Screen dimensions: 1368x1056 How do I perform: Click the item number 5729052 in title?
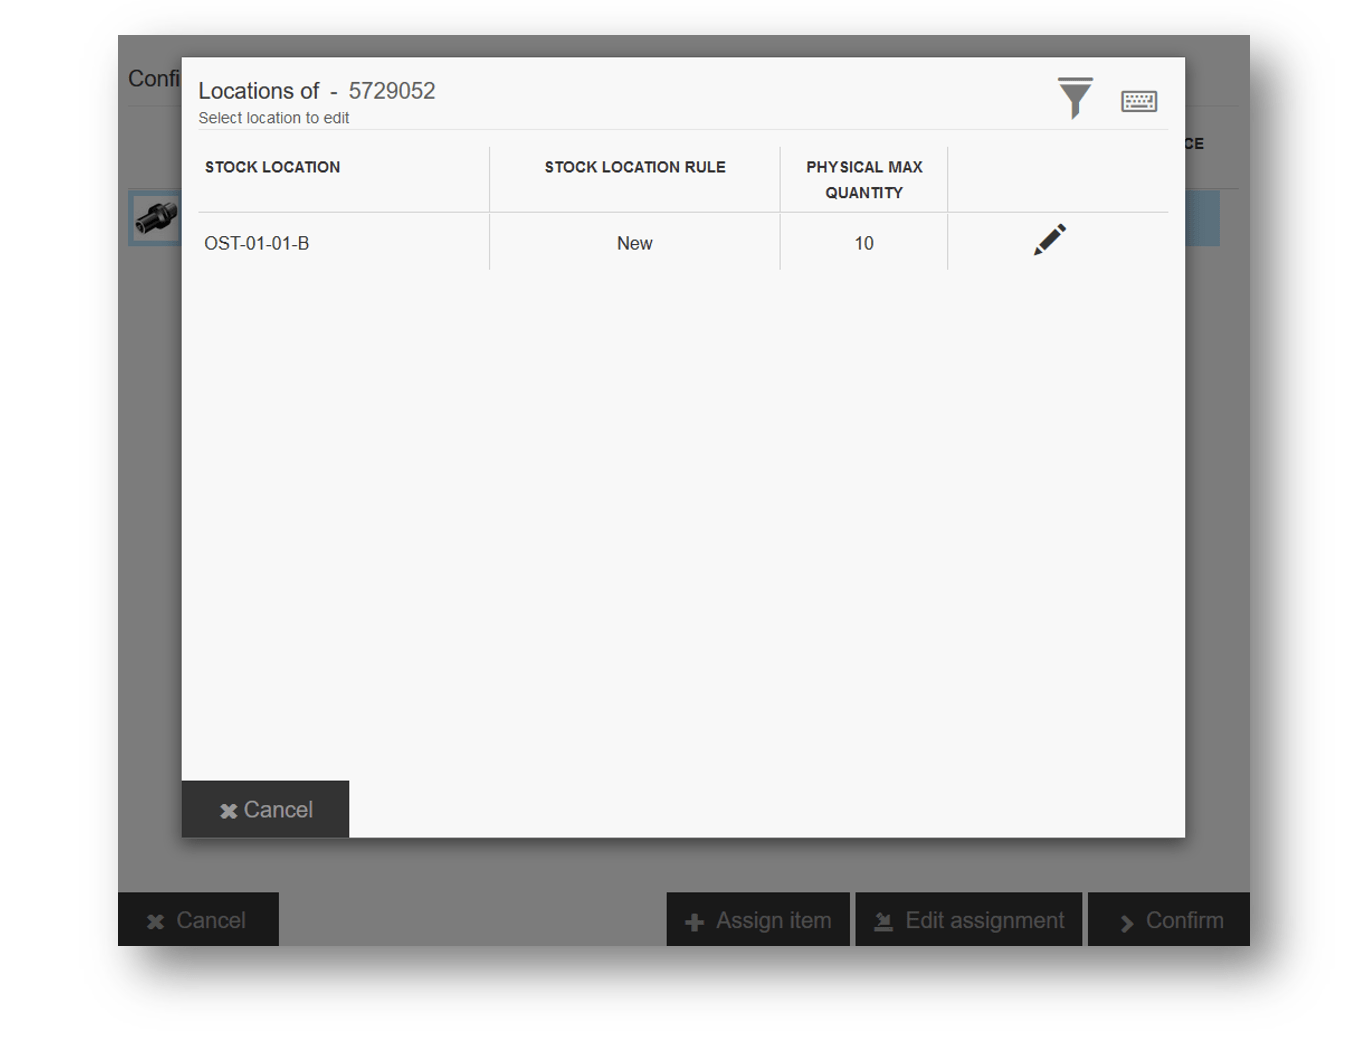tap(392, 91)
